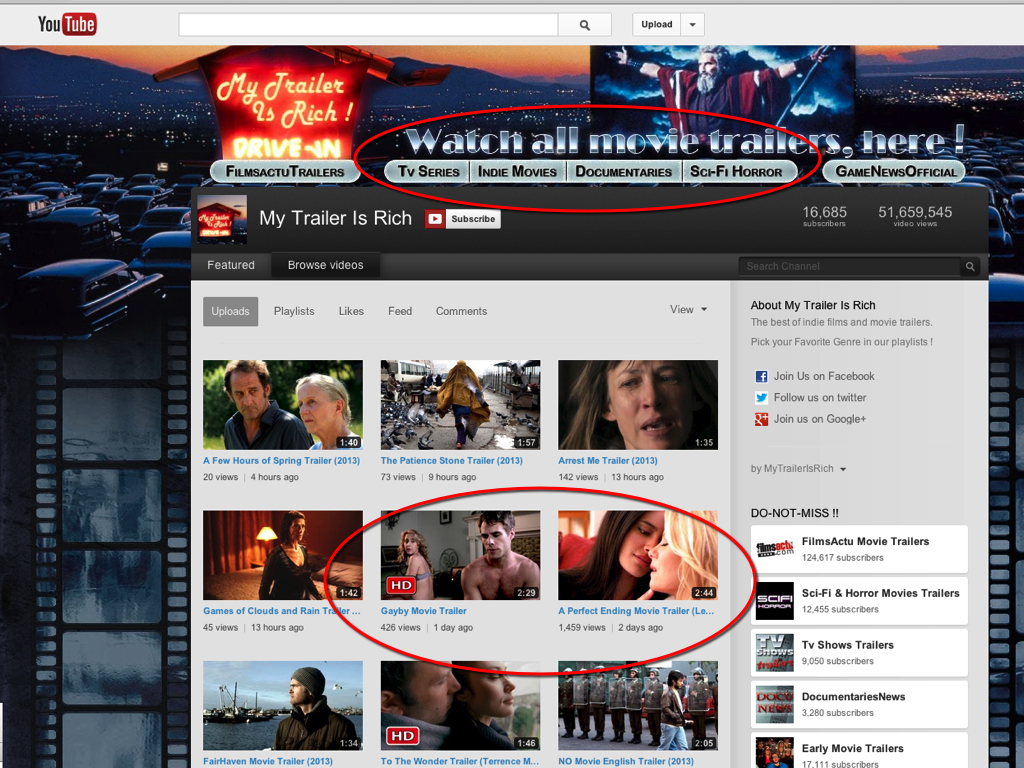The image size is (1024, 768).
Task: Click the Google+ icon
Action: point(761,419)
